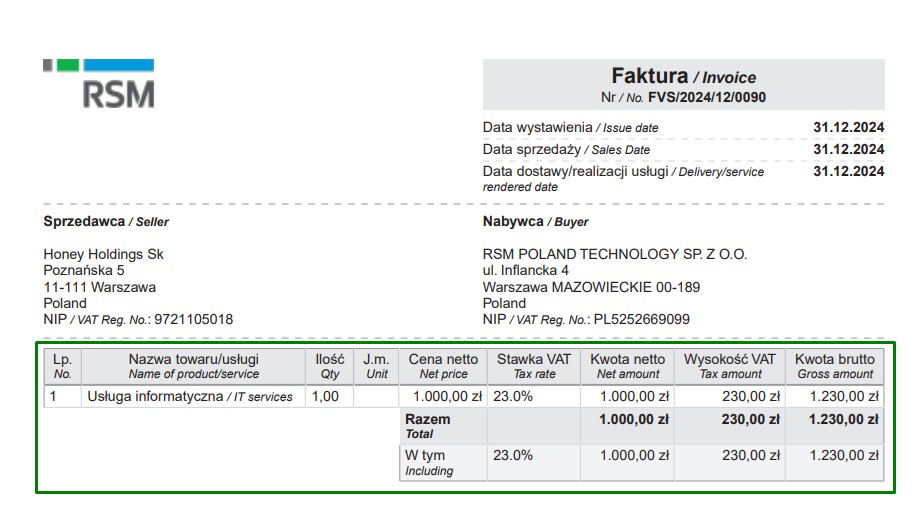Viewport: 915px width, 507px height.
Task: Click the Cena netto column header
Action: (443, 366)
